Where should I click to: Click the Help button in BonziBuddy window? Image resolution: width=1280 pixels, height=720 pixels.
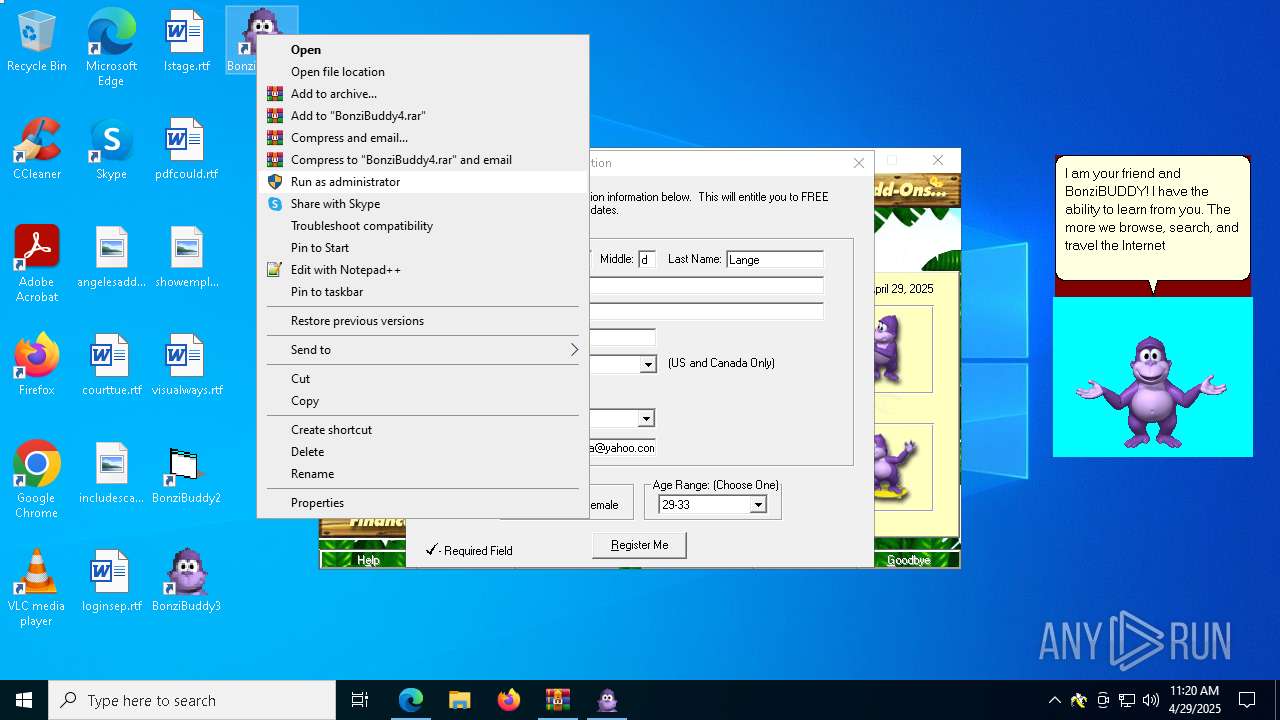[x=368, y=560]
